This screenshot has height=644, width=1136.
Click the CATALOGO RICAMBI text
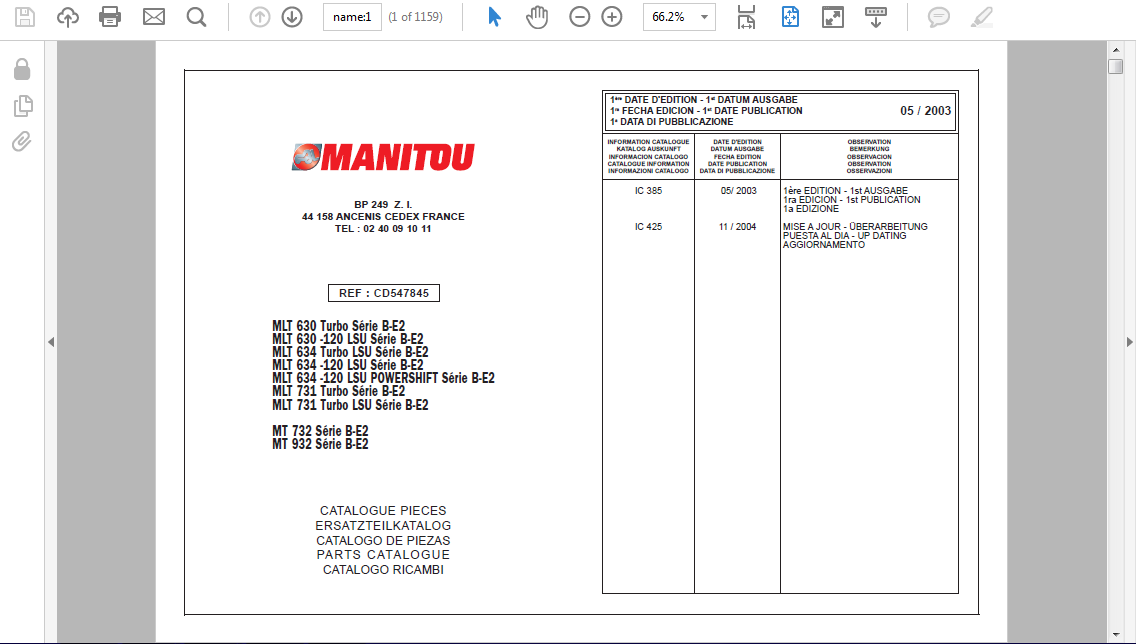point(383,570)
